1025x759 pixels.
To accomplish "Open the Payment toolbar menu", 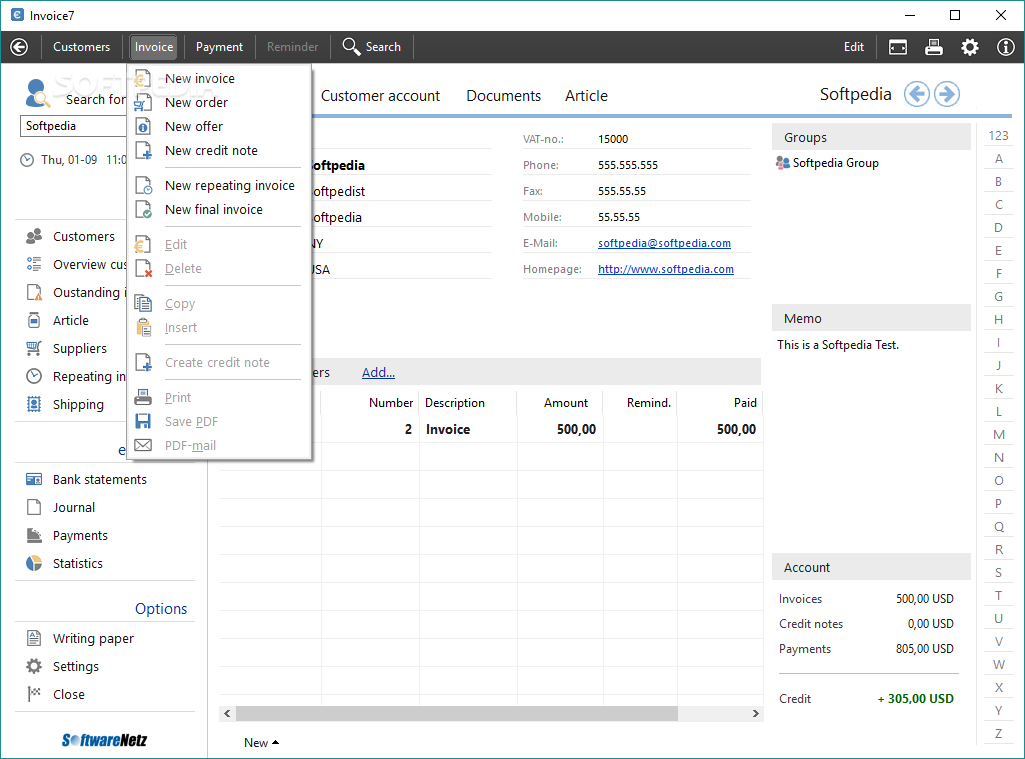I will click(219, 47).
